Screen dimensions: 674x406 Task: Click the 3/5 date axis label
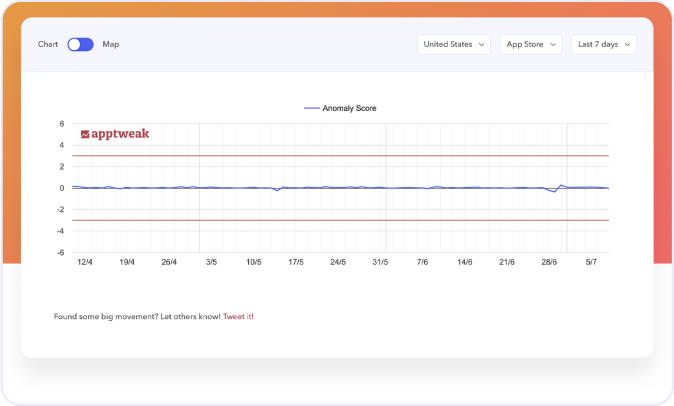coord(211,262)
